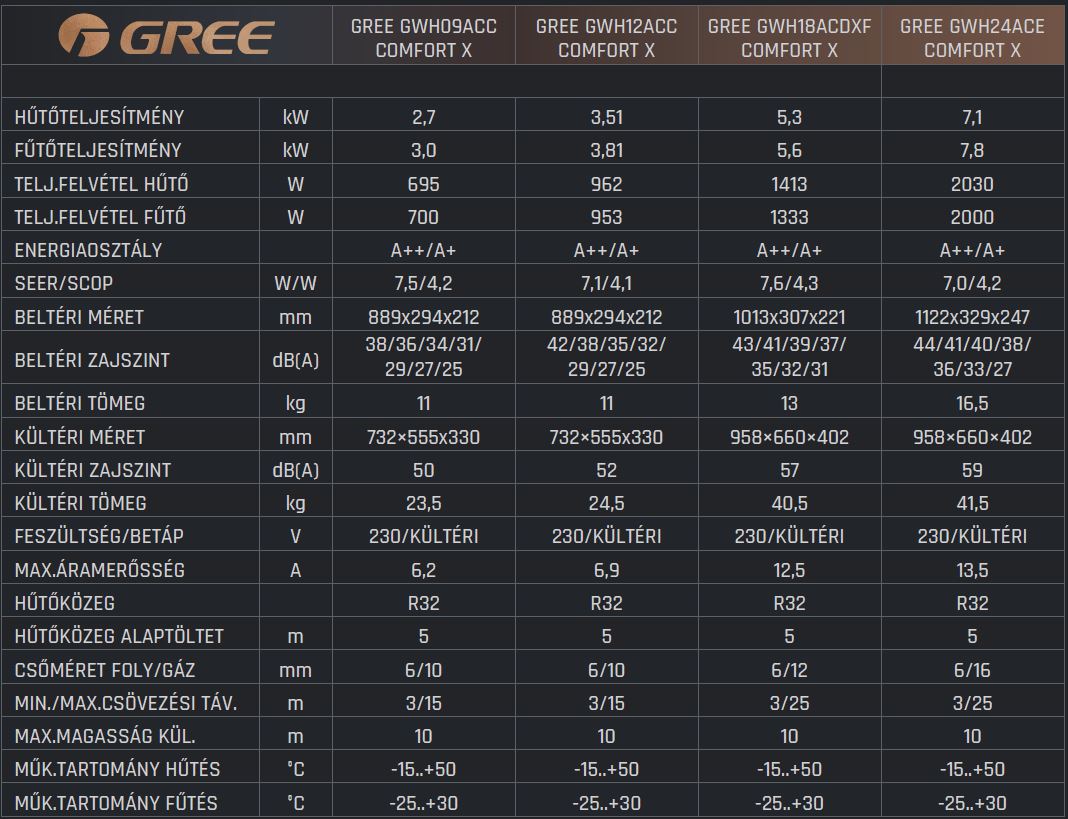Click the SEER/SCOP value 7,6/4,3
1068x819 pixels.
(x=789, y=283)
